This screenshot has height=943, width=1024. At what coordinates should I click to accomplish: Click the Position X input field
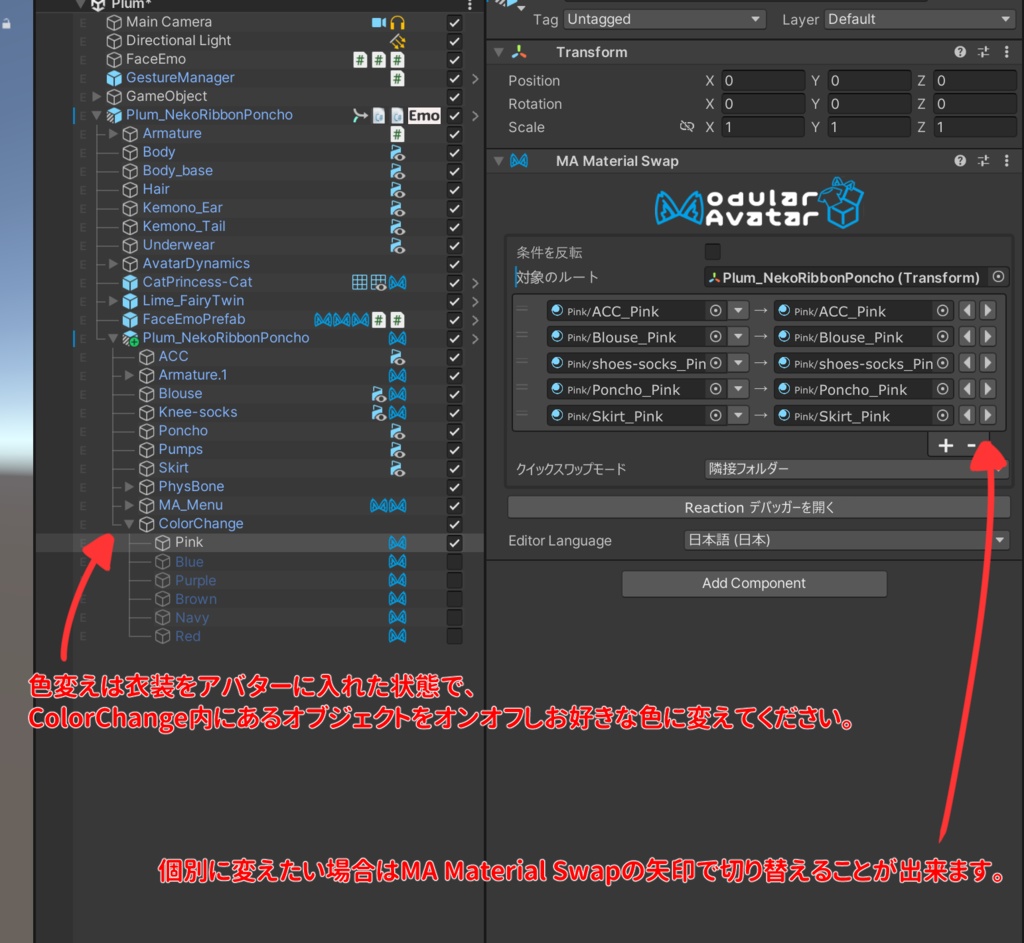762,80
